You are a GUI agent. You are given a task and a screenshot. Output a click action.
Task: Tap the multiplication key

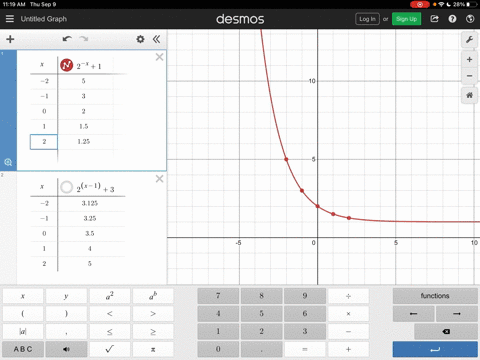(x=348, y=314)
